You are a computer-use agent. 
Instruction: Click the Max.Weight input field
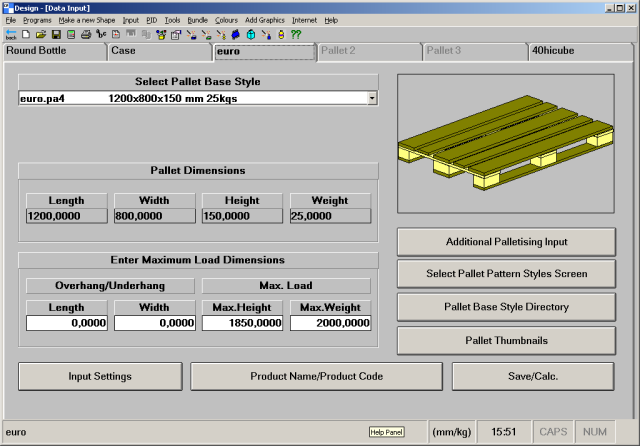tap(331, 323)
